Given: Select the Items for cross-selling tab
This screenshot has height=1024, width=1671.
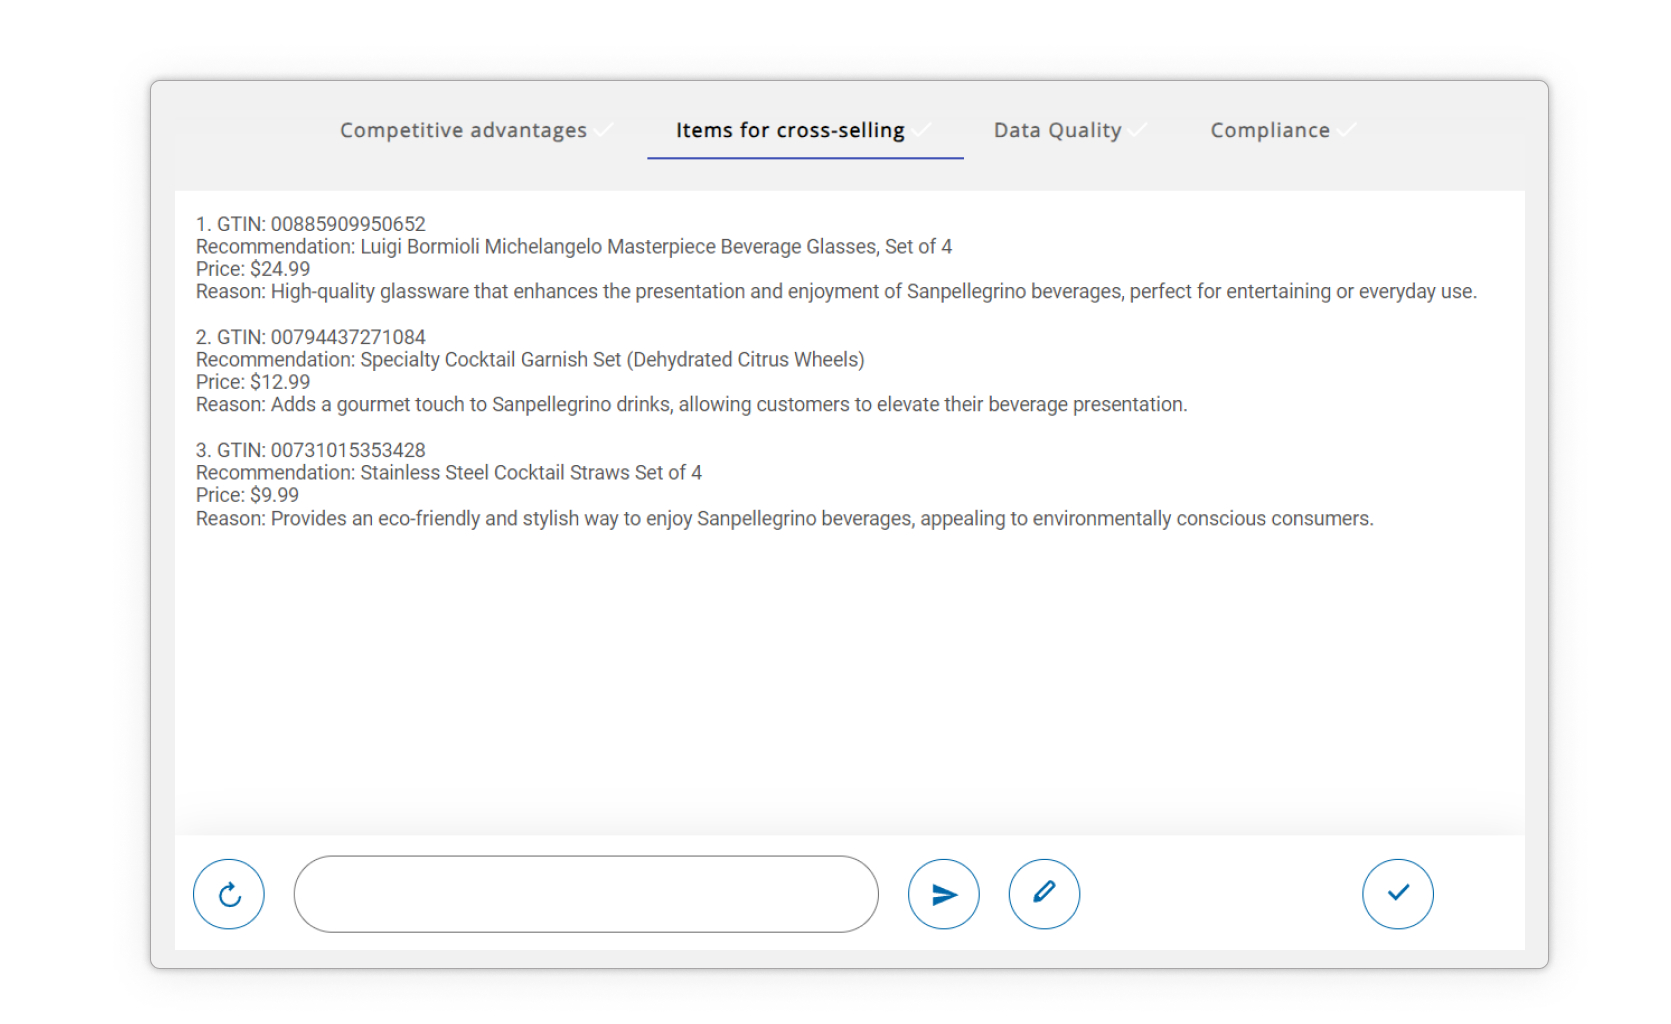Looking at the screenshot, I should [x=789, y=130].
